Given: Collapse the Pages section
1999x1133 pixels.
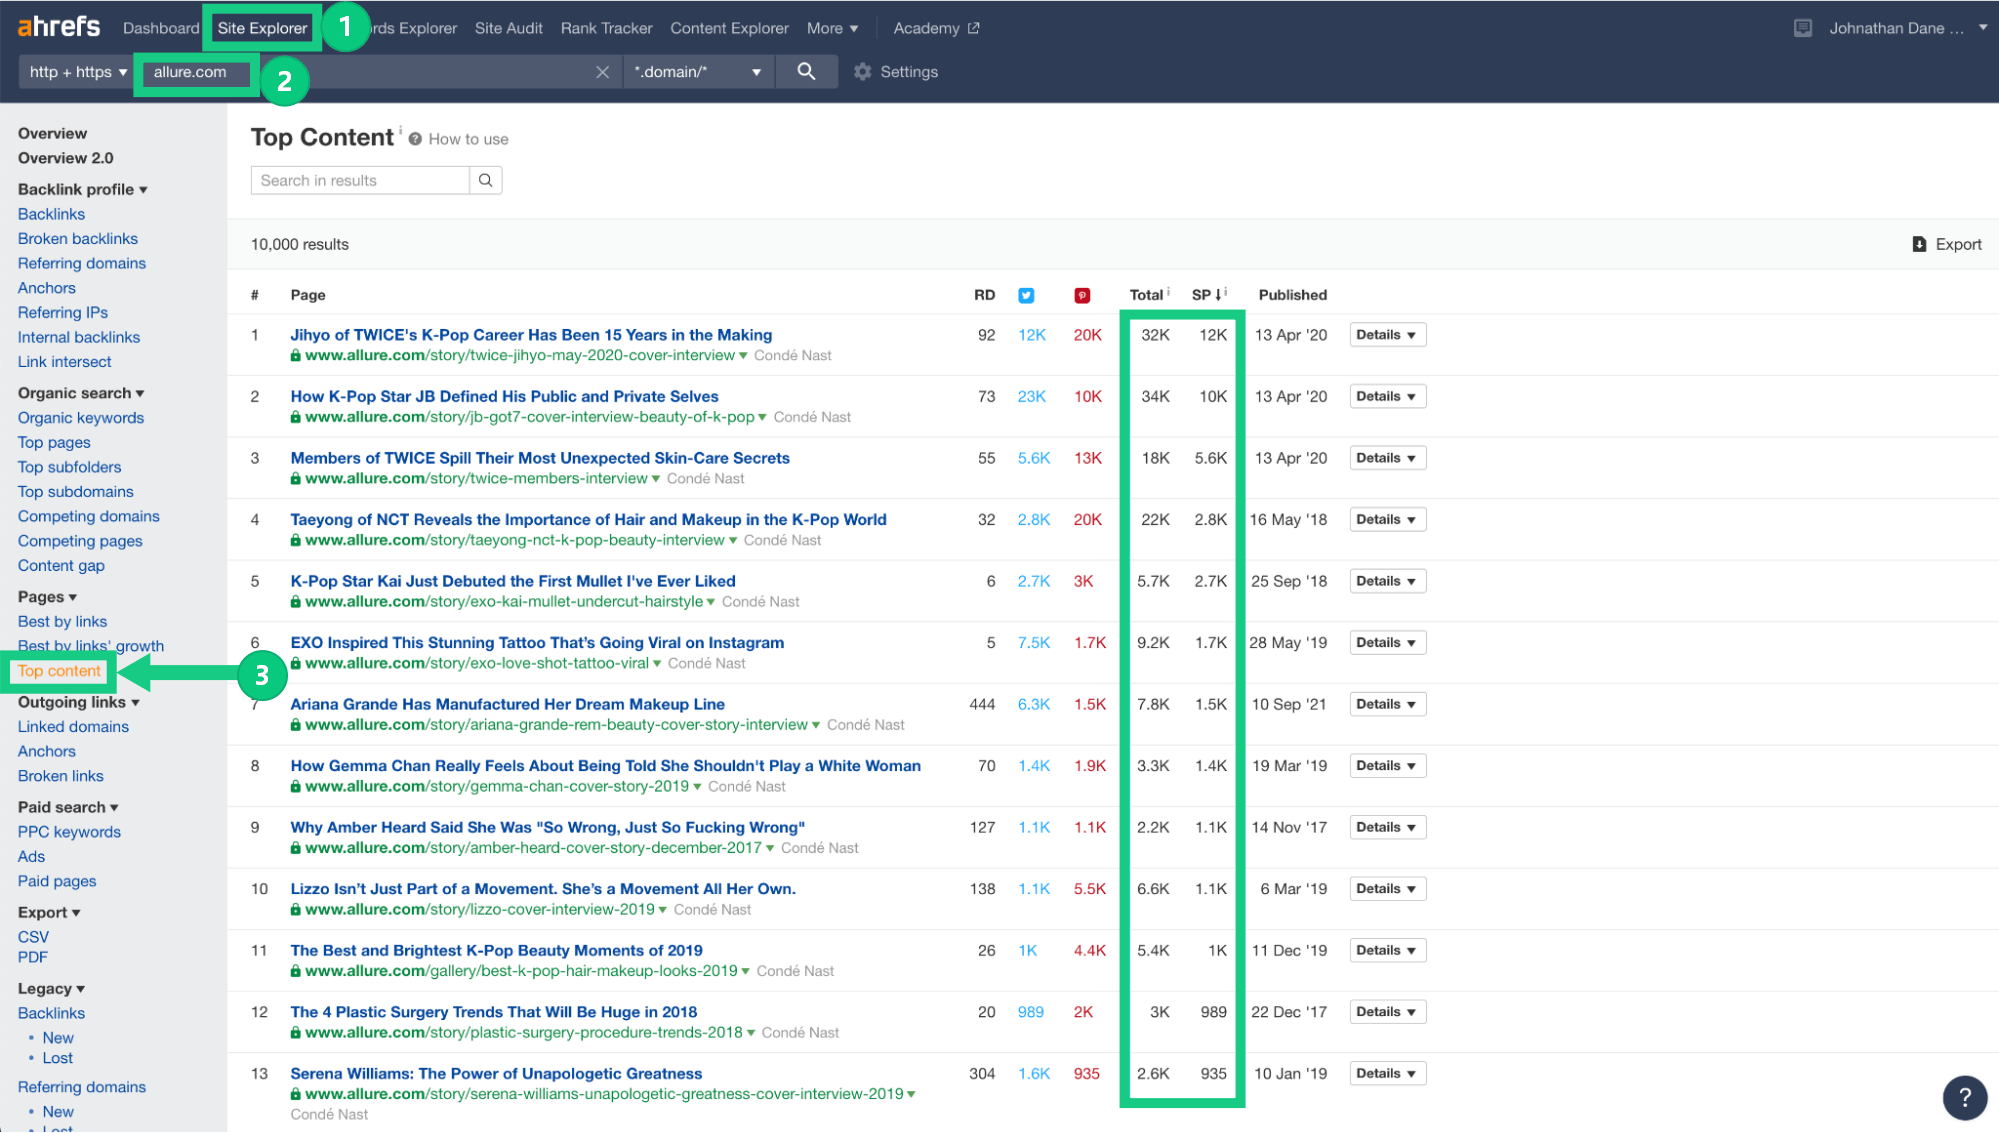Looking at the screenshot, I should [x=47, y=597].
